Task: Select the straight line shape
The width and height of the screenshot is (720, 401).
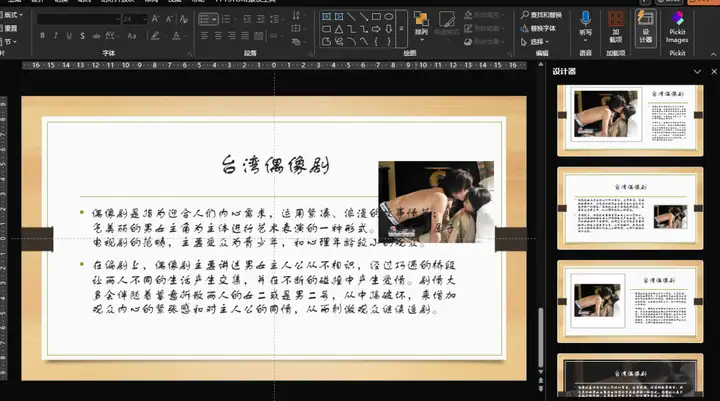Action: pyautogui.click(x=351, y=17)
